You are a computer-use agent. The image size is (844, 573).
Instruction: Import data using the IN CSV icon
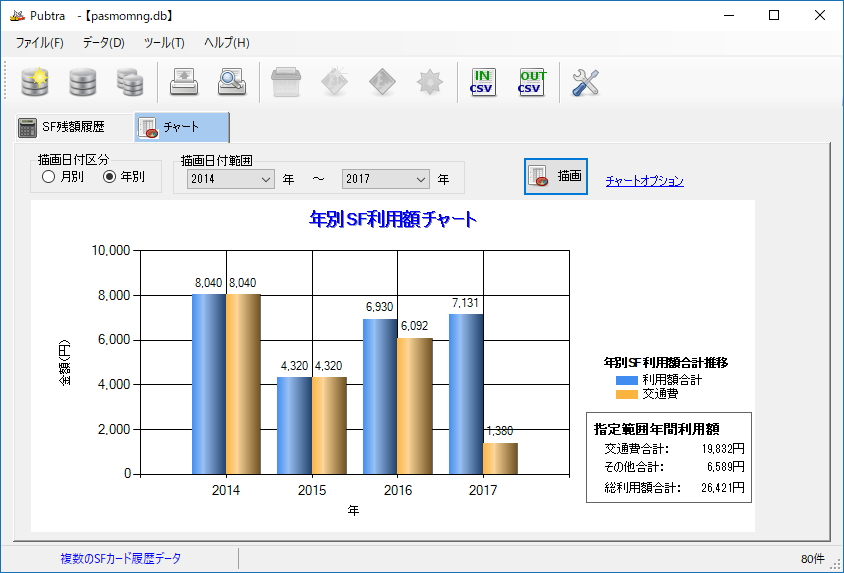coord(483,82)
